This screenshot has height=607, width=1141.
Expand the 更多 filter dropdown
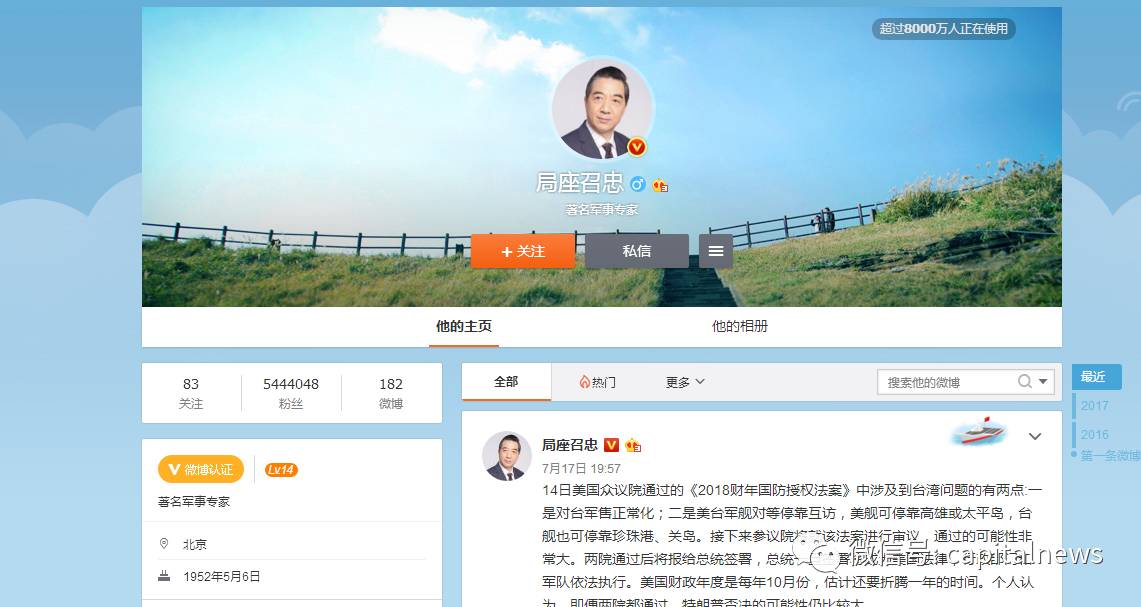coord(685,382)
